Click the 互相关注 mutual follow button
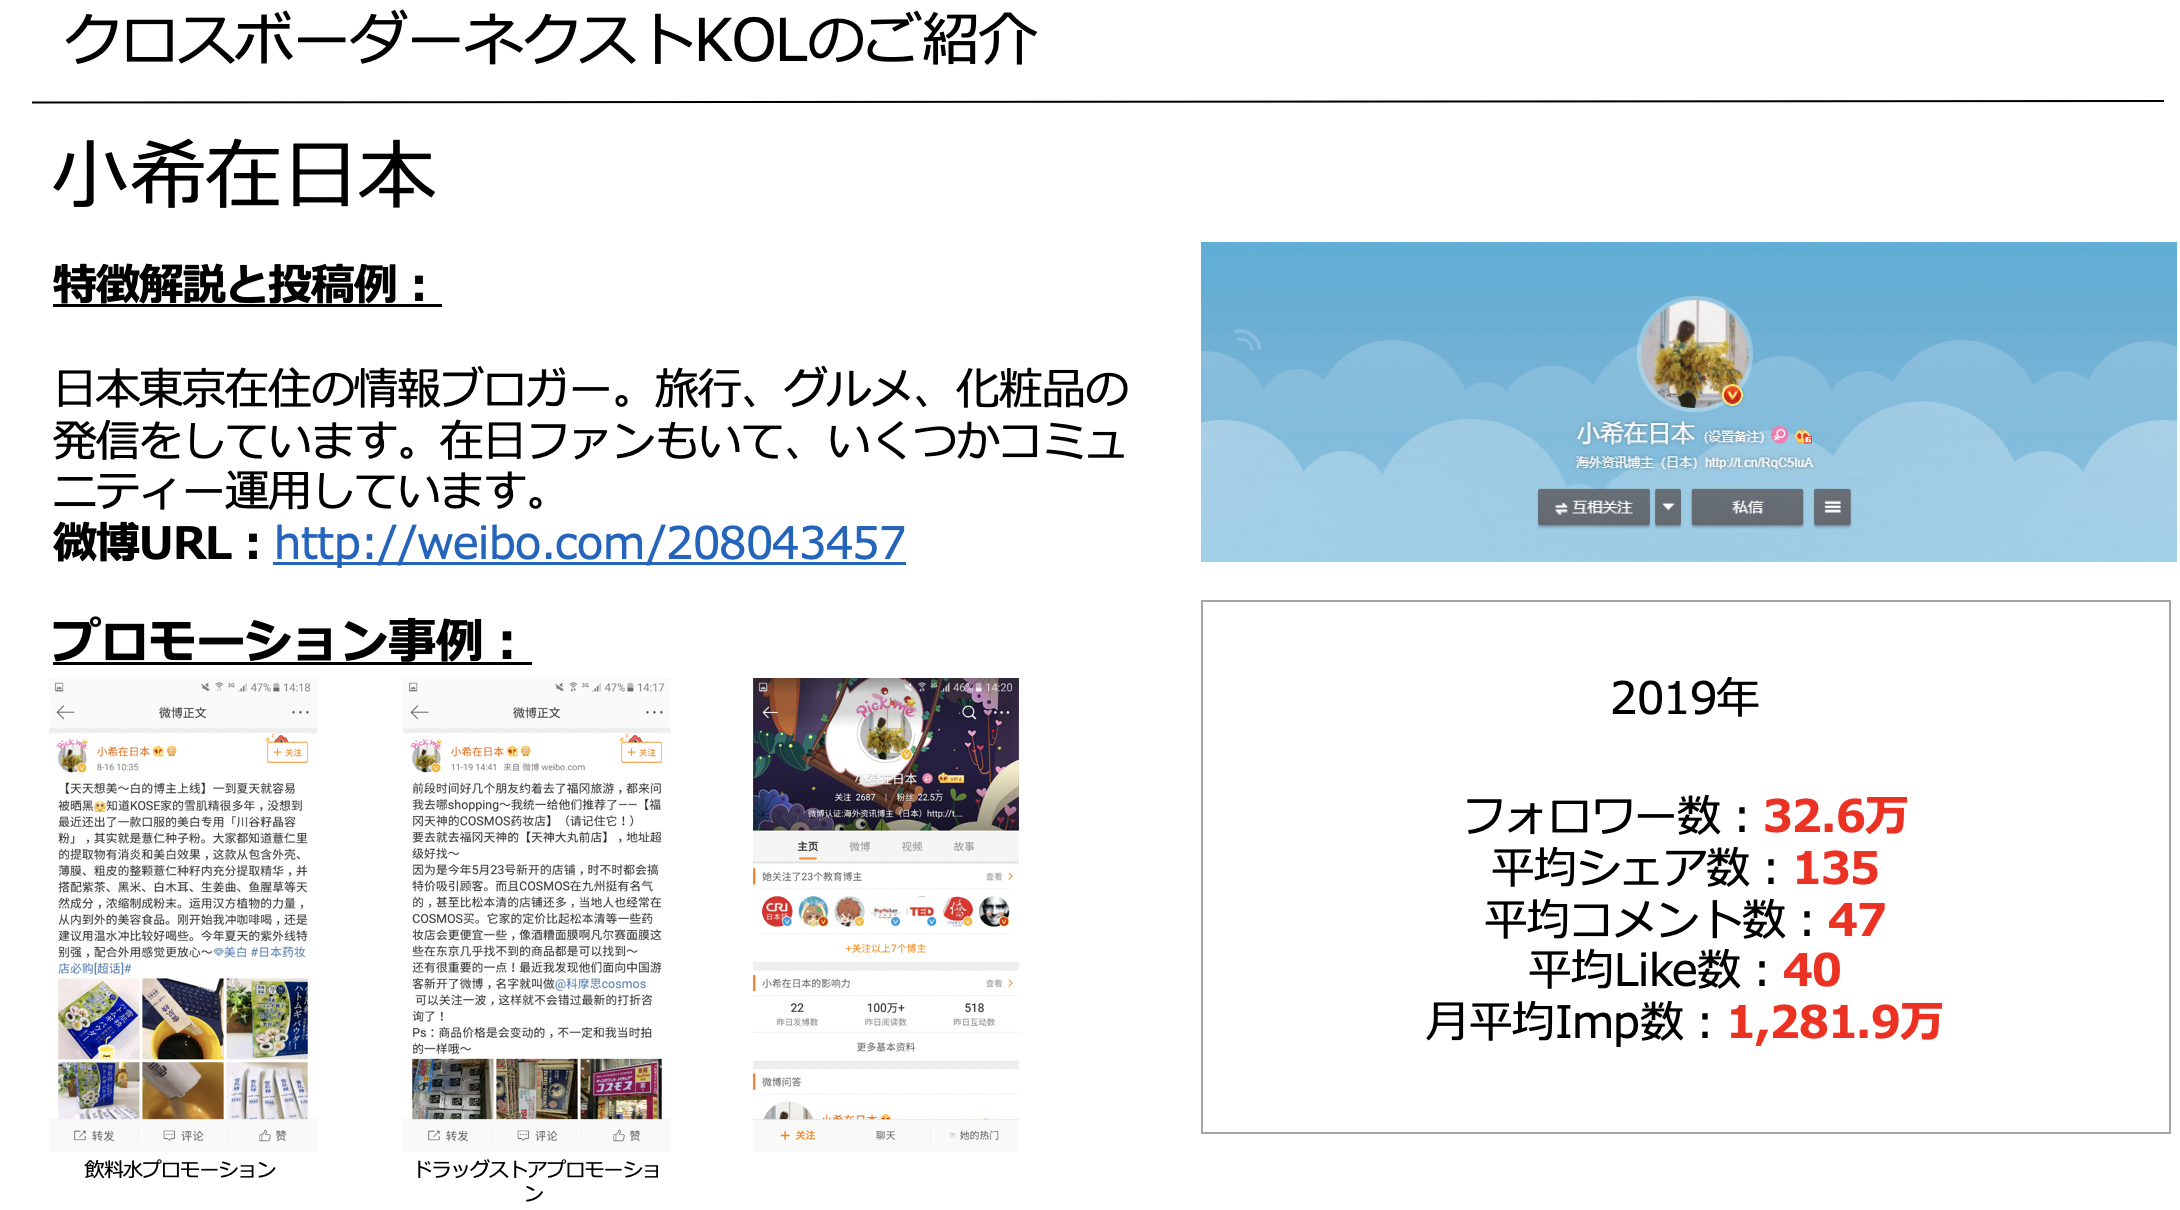2180x1210 pixels. (x=1593, y=507)
